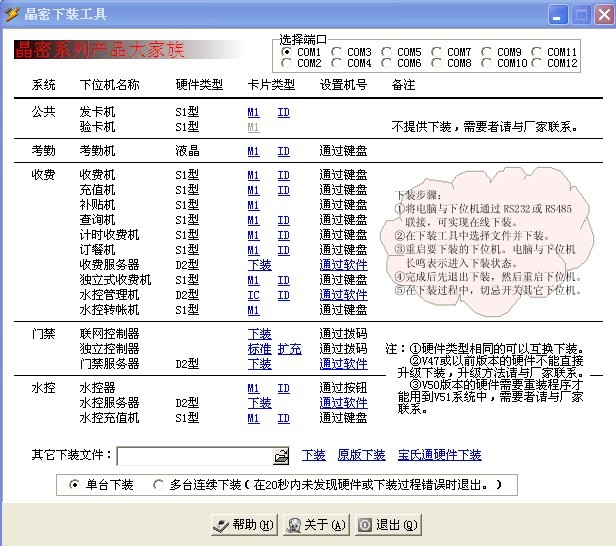Image resolution: width=616 pixels, height=546 pixels.
Task: Click ID link for 订餐机
Action: pos(284,250)
